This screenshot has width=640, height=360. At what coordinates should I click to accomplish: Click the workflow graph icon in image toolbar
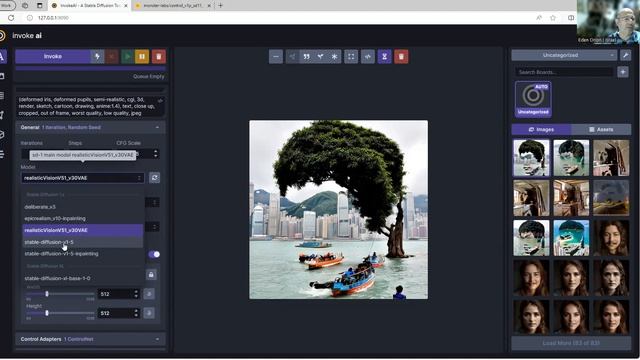[292, 57]
